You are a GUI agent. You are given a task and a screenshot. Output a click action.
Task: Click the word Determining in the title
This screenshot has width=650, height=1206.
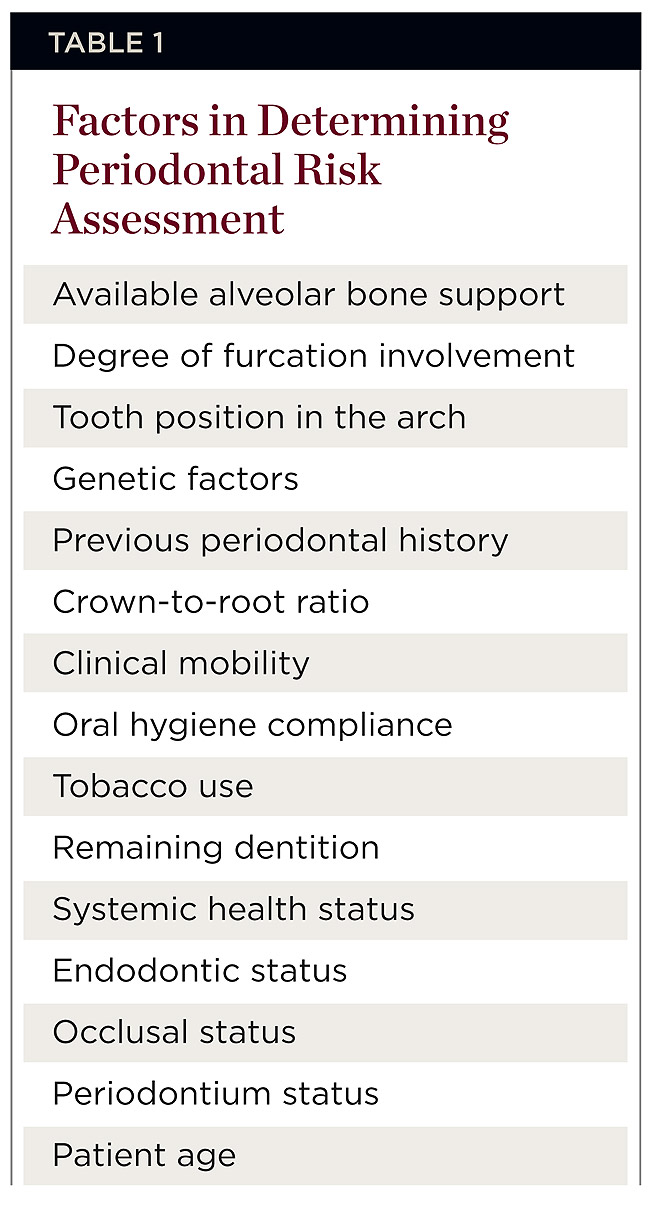pyautogui.click(x=383, y=122)
